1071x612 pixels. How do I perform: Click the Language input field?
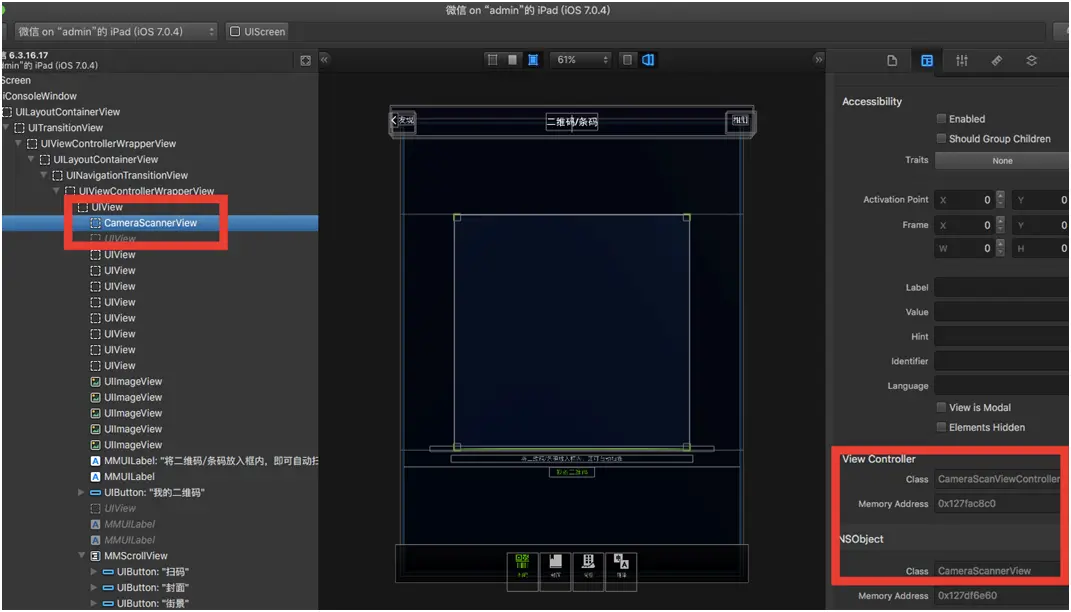pyautogui.click(x=1002, y=386)
